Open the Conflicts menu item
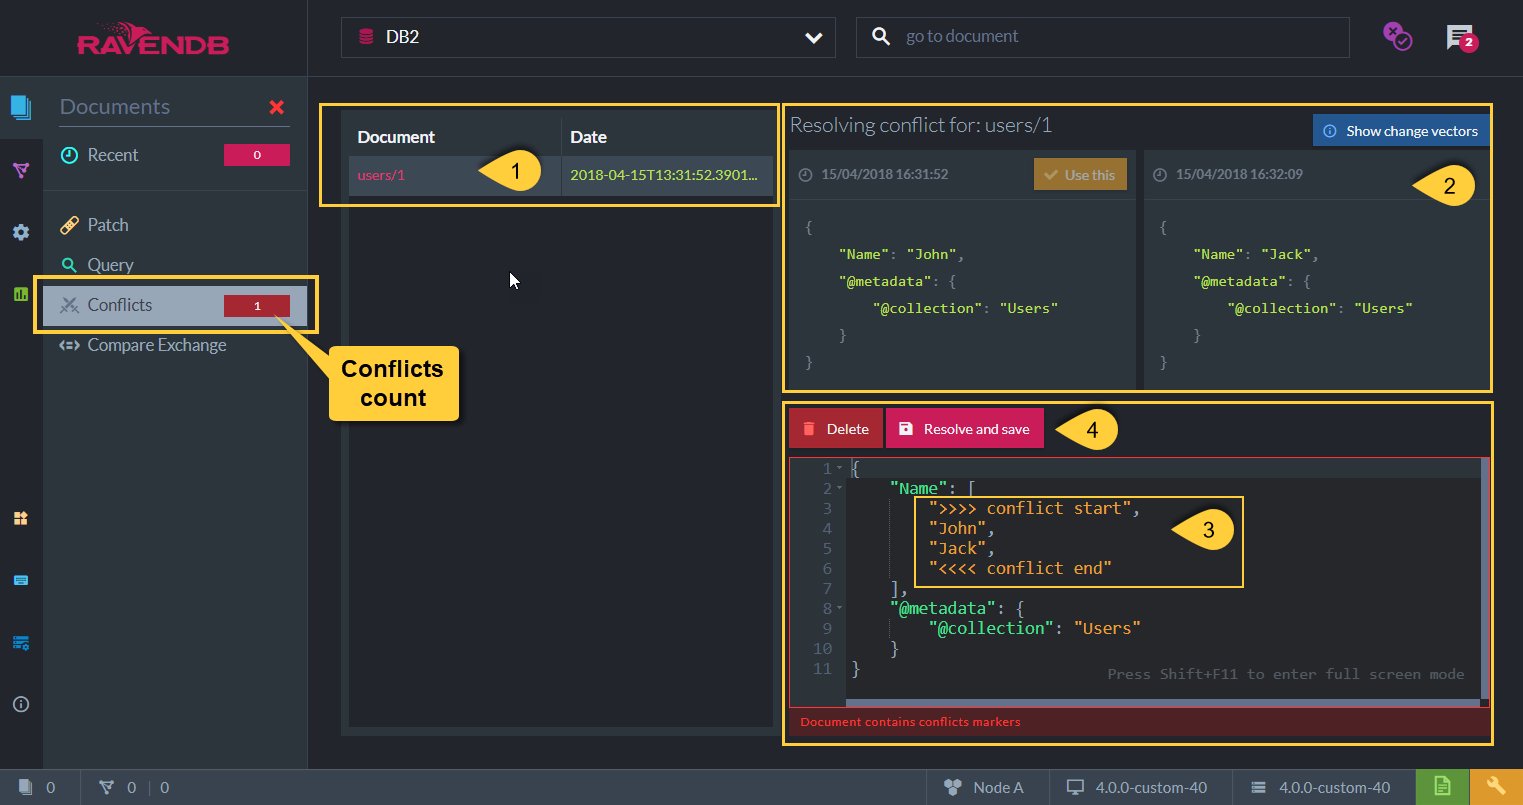This screenshot has width=1523, height=805. [175, 305]
